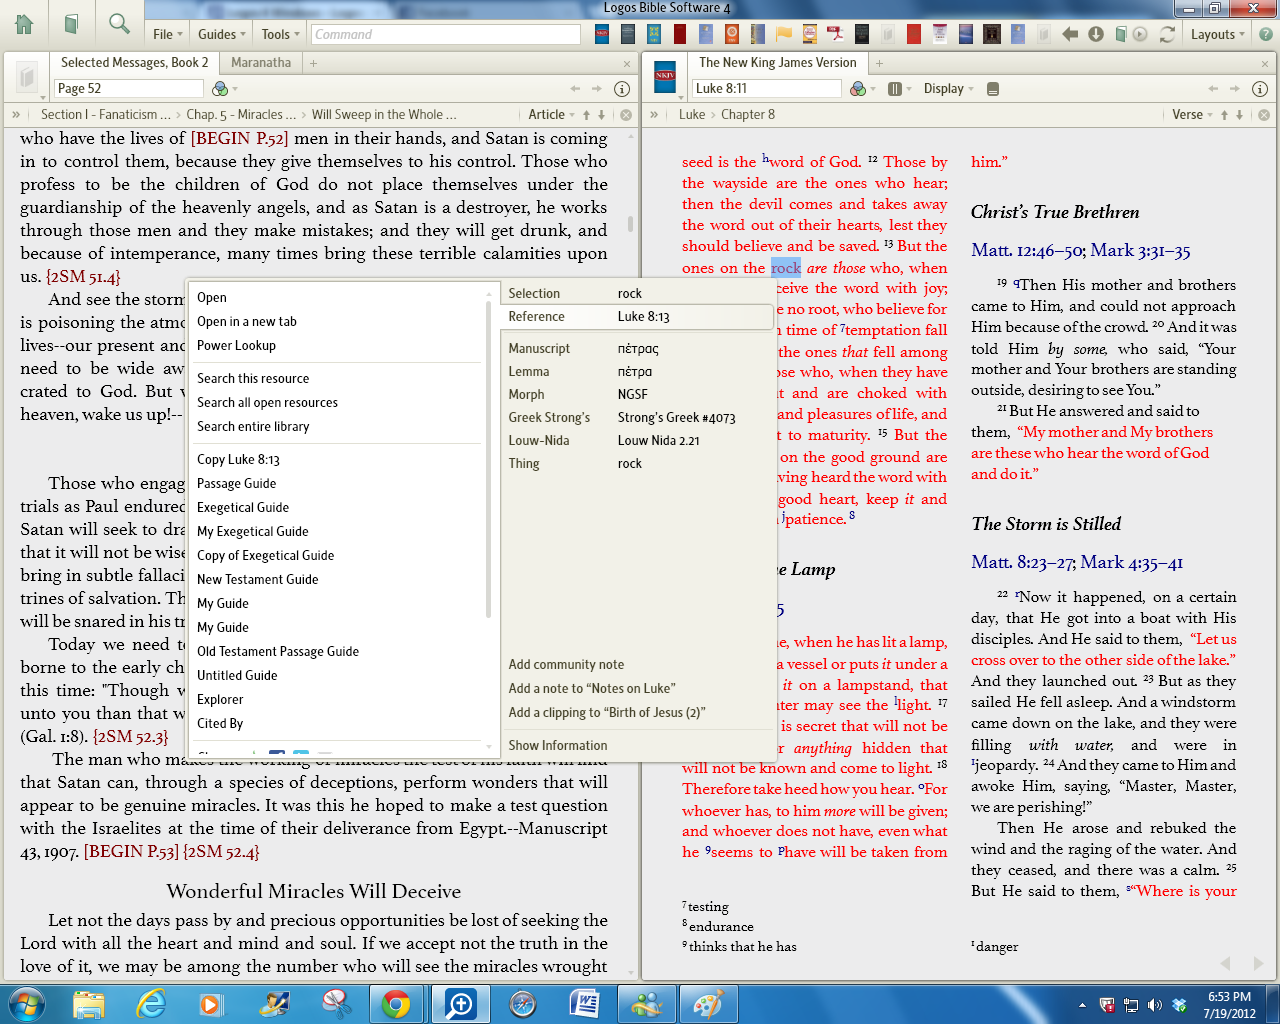Select the Reference Luke 8:13 row
This screenshot has width=1280, height=1024.
636,317
